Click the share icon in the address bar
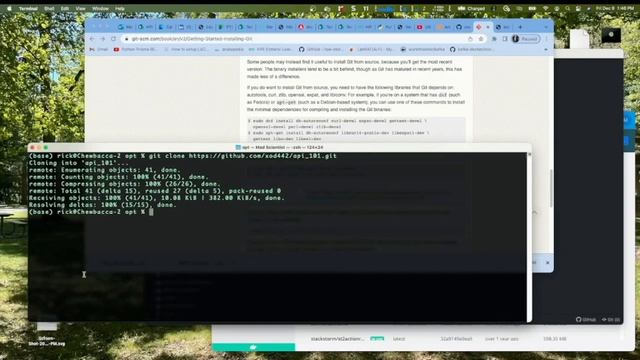640x360 pixels. (x=470, y=39)
